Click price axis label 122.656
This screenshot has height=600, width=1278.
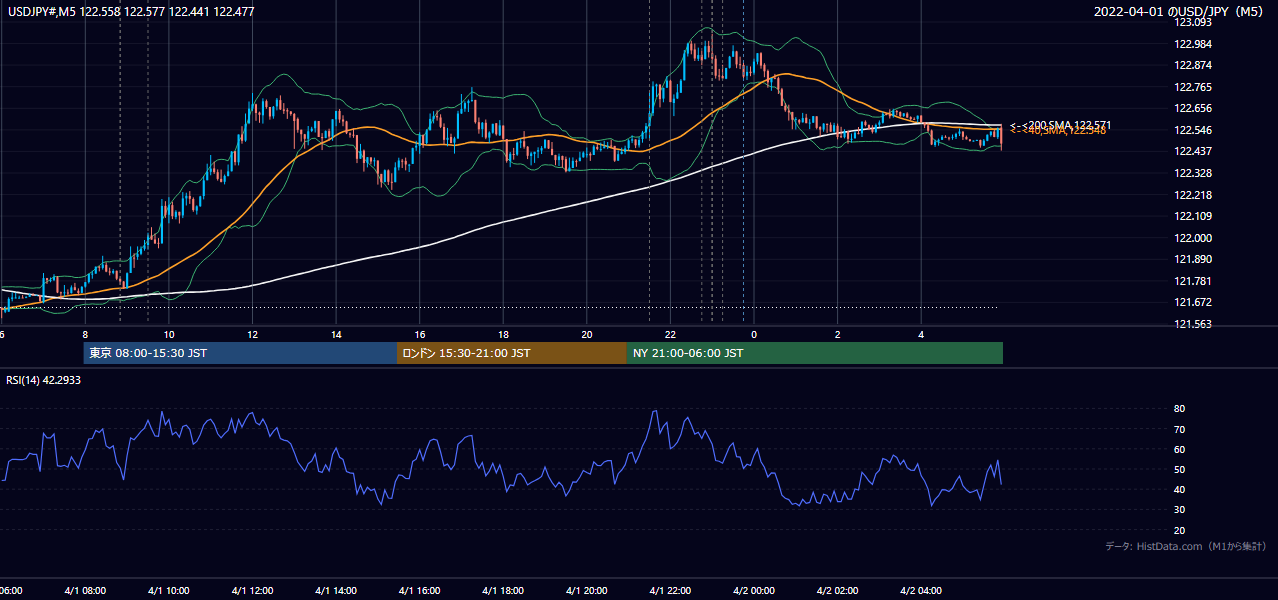(x=1193, y=109)
